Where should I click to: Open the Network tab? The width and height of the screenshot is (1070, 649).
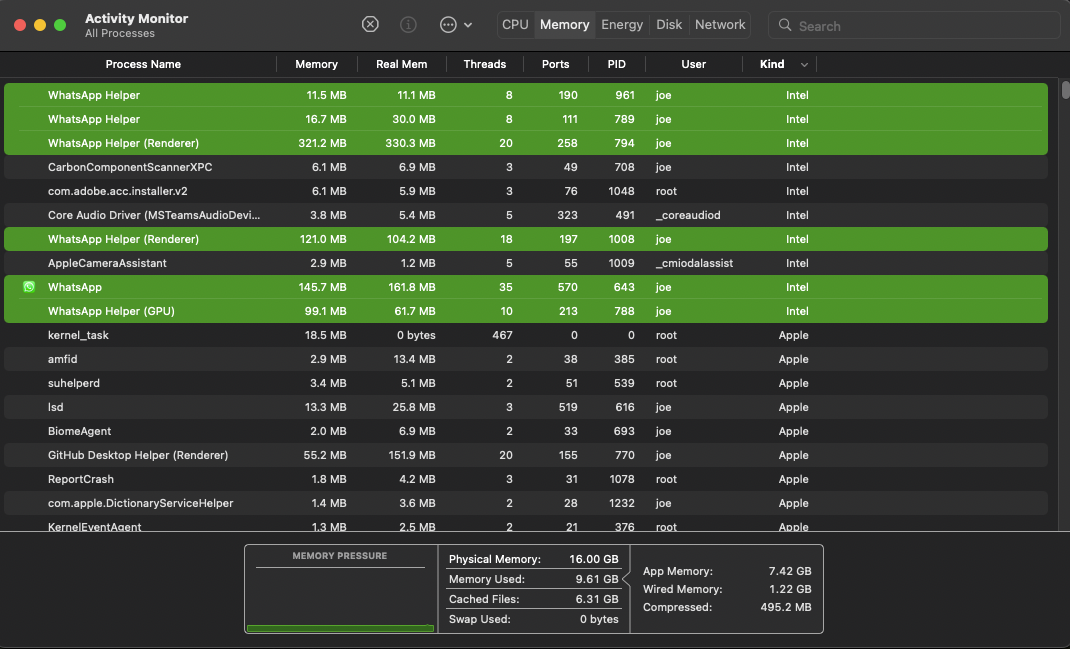pyautogui.click(x=720, y=25)
